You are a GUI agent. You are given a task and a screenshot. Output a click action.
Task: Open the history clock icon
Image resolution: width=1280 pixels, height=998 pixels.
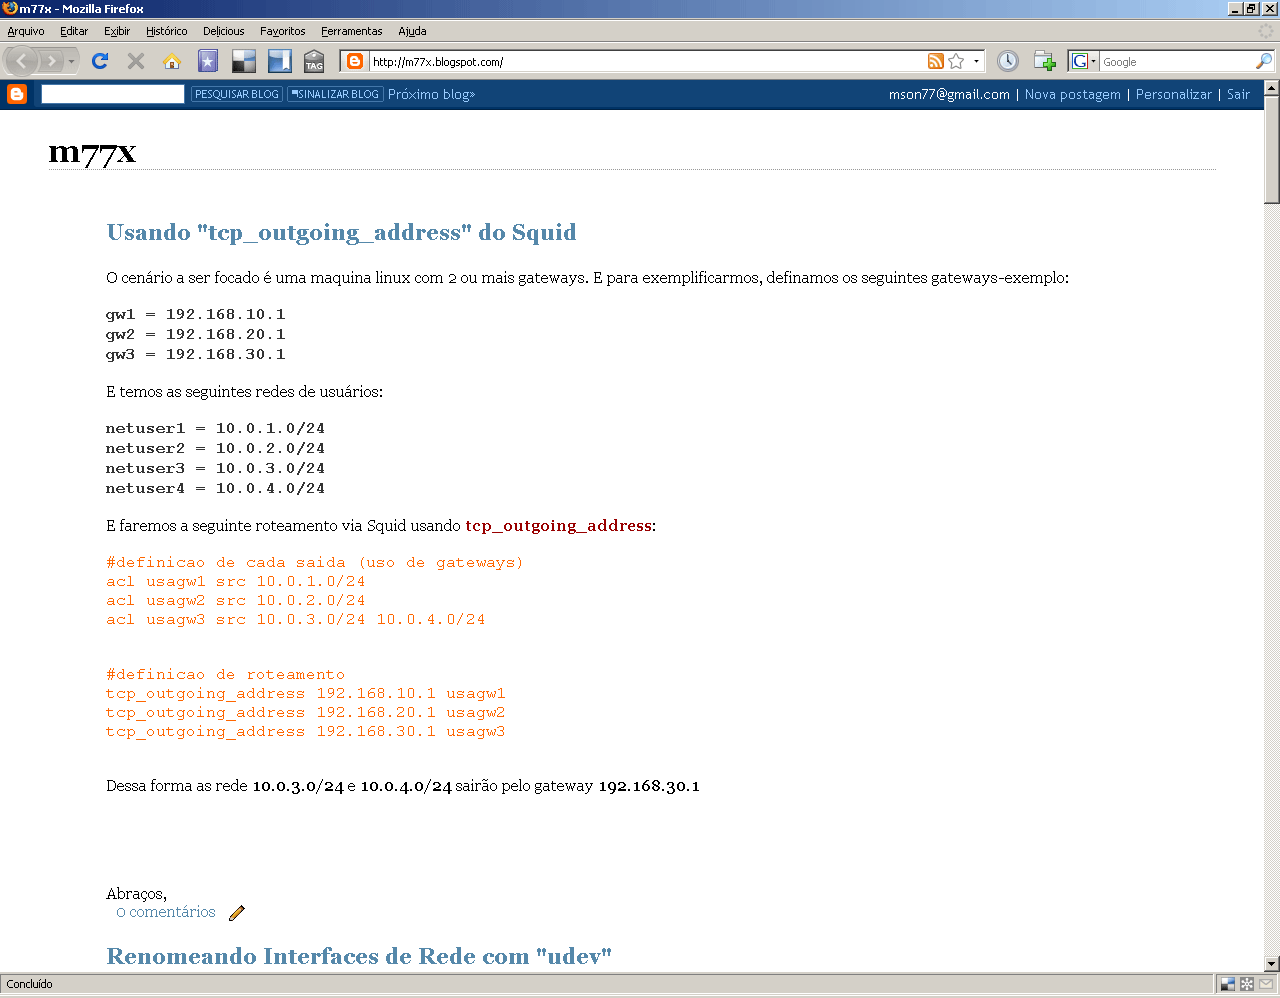click(x=1008, y=61)
